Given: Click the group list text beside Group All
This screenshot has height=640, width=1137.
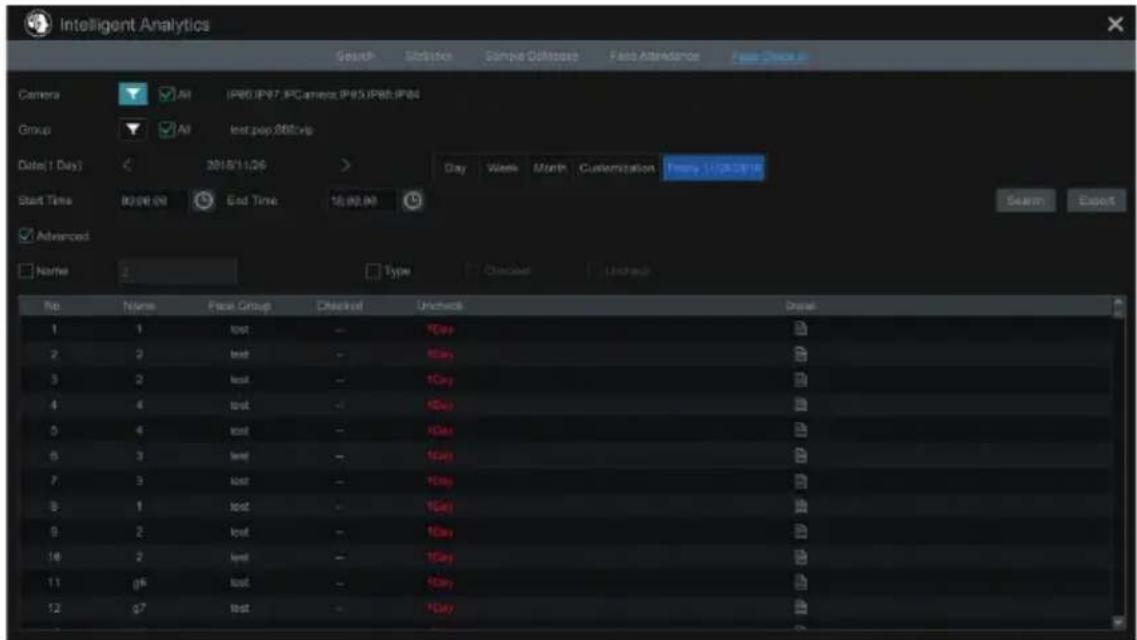Looking at the screenshot, I should pos(272,130).
